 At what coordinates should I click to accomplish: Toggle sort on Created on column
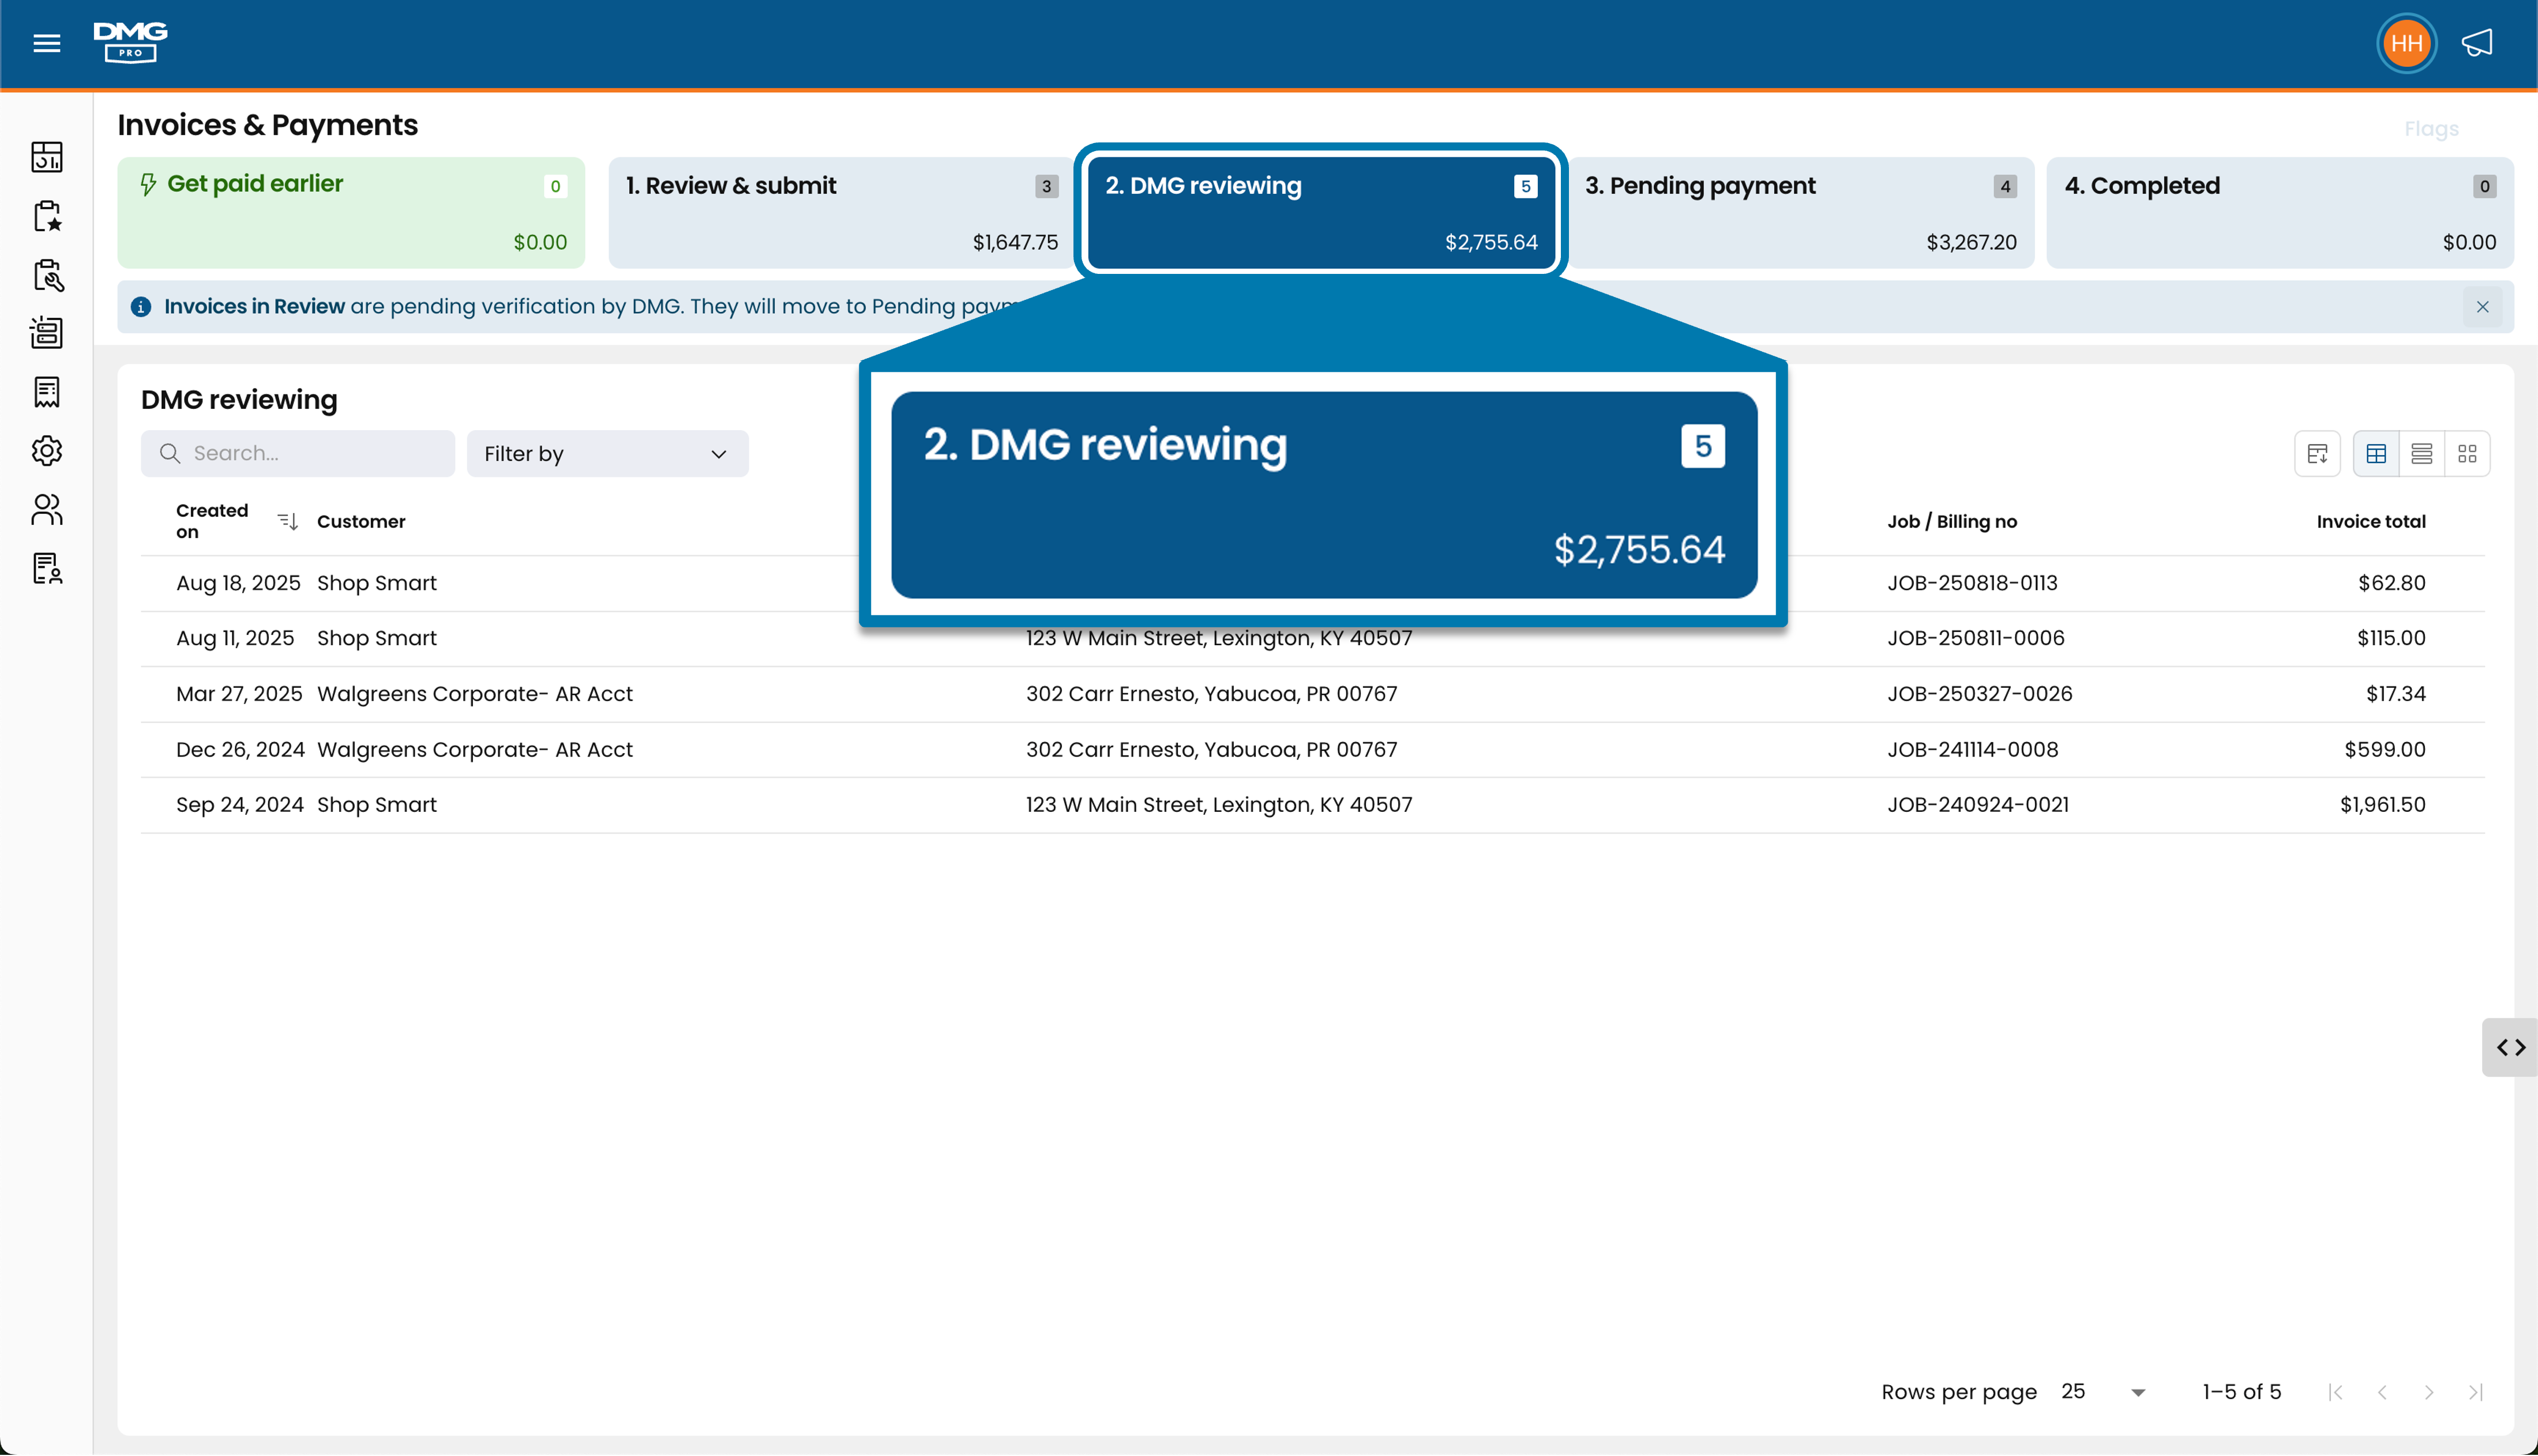(x=287, y=521)
